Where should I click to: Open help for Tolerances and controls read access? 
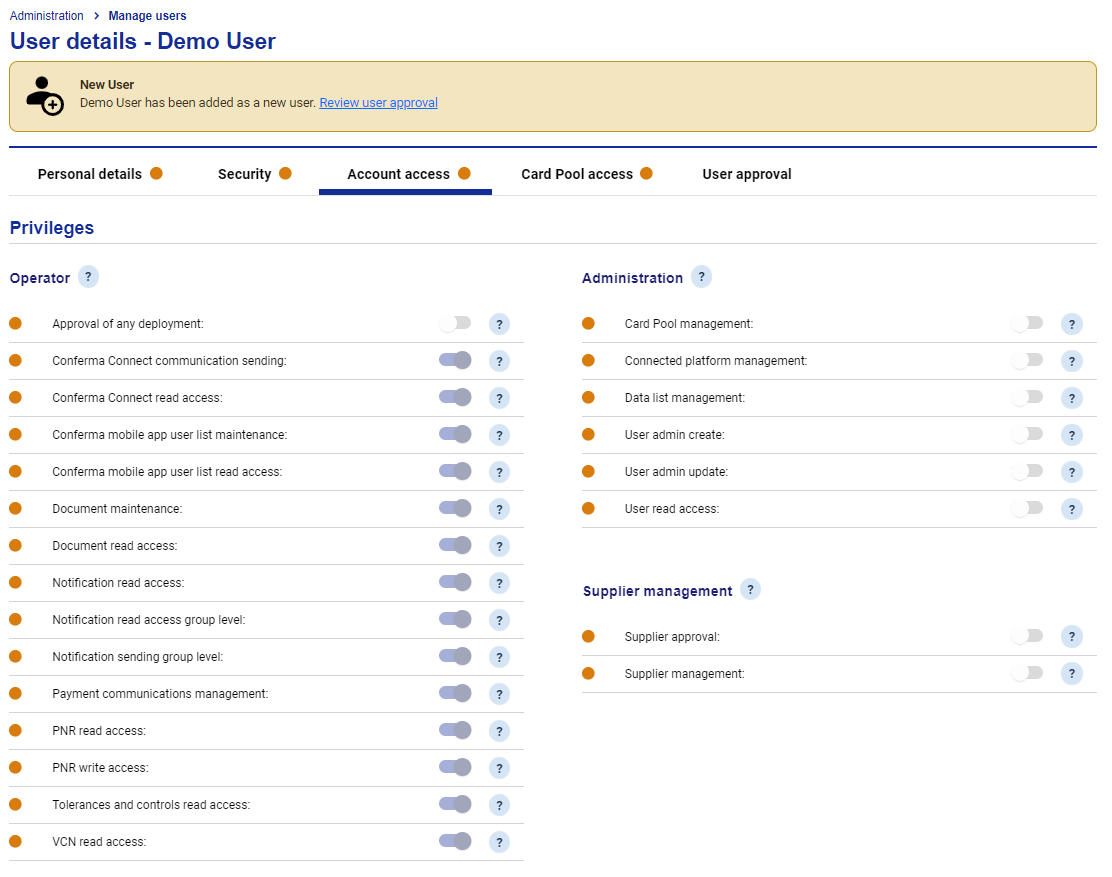pos(499,805)
